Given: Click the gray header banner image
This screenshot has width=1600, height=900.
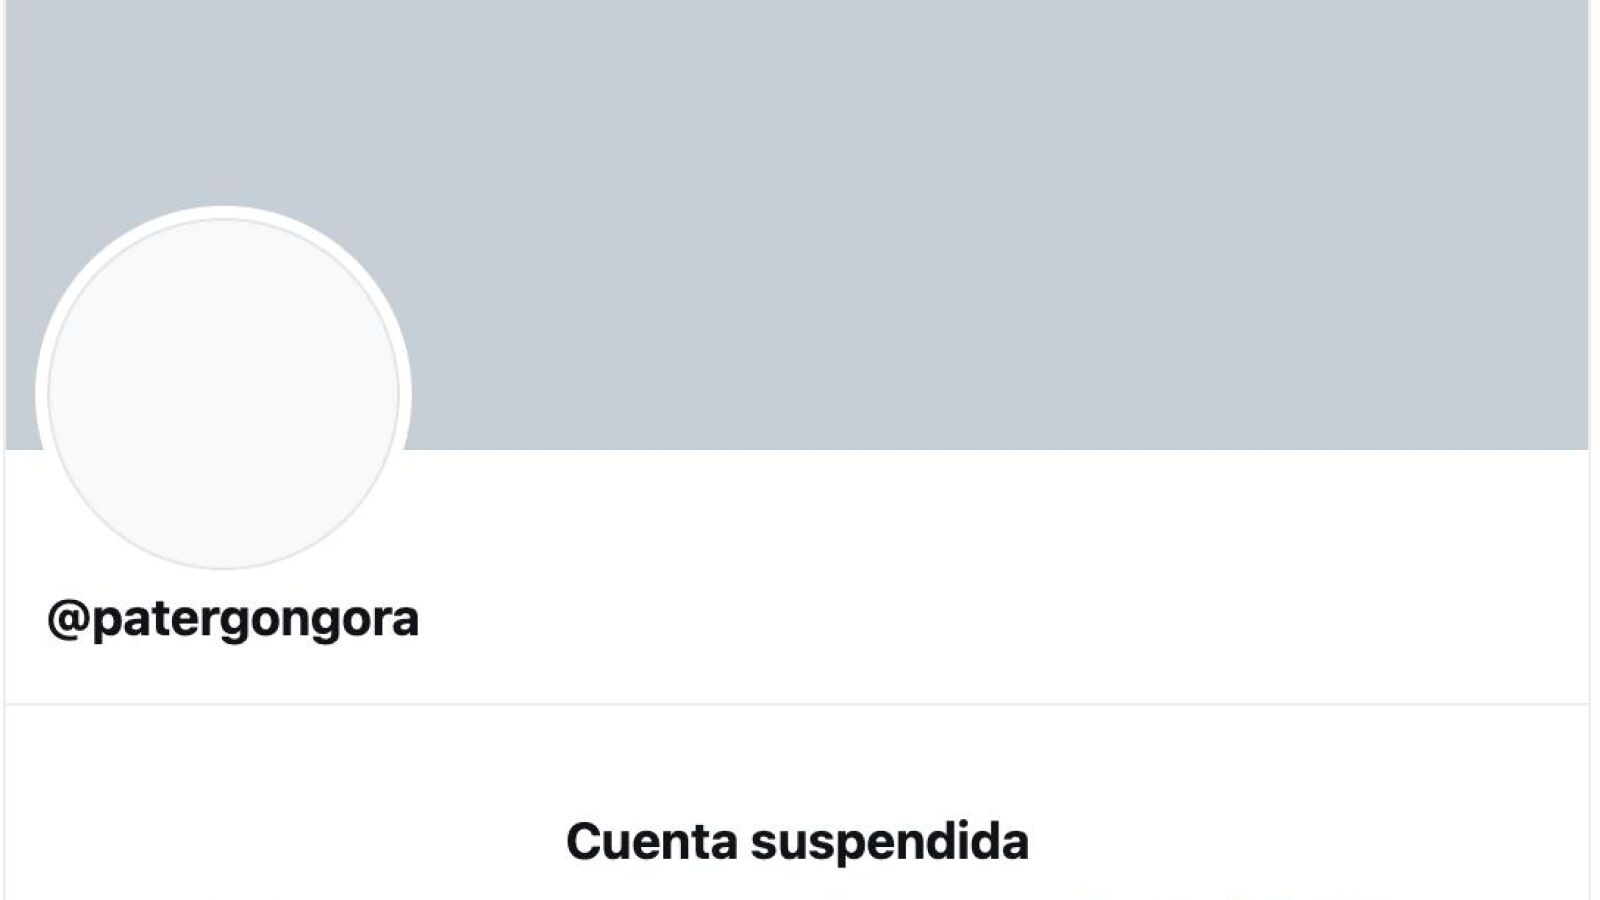Looking at the screenshot, I should (x=797, y=225).
